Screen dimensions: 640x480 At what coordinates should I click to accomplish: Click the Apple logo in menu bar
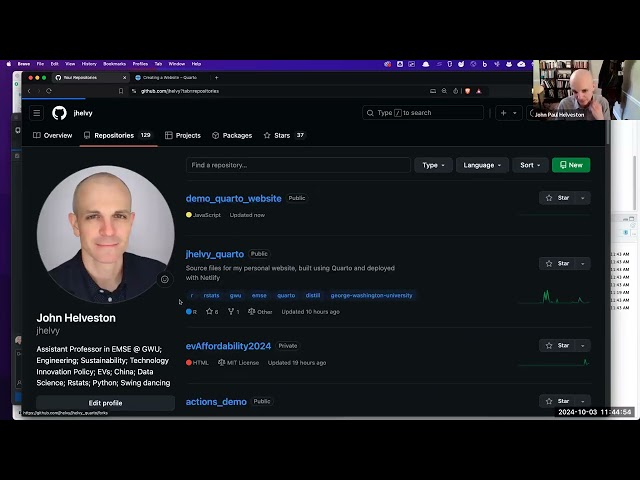(9, 64)
